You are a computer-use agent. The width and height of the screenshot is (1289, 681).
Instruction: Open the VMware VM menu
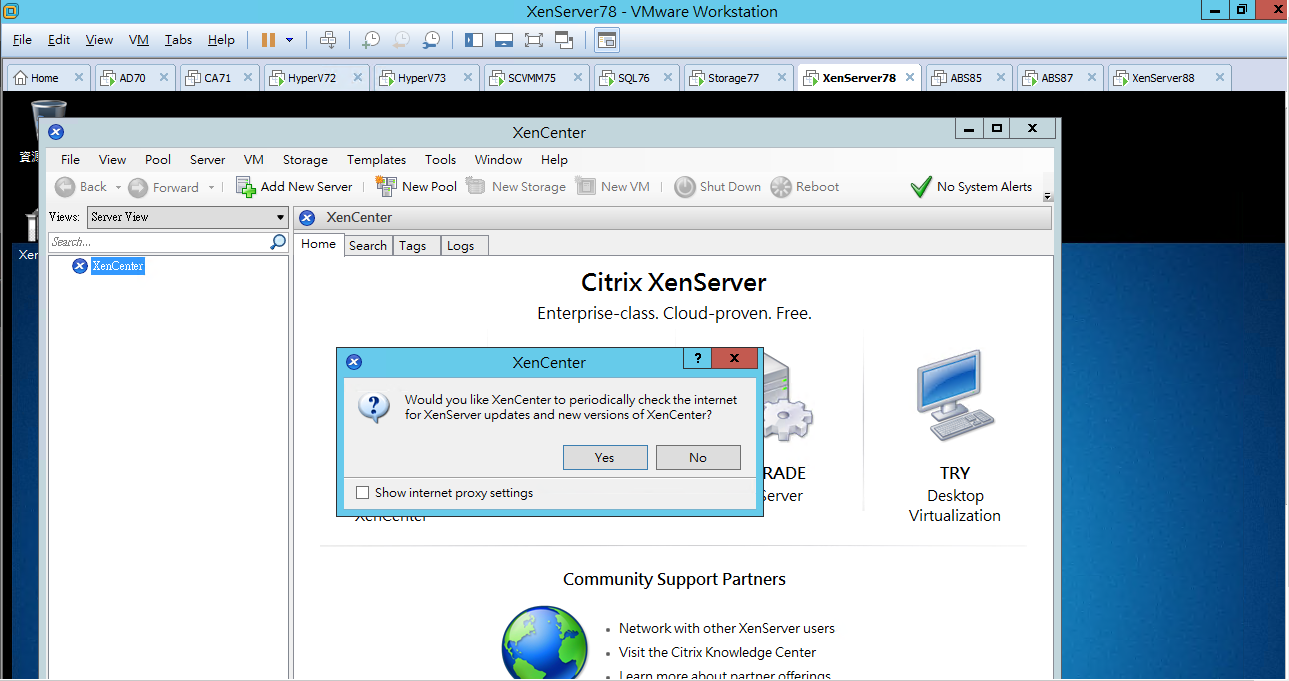point(139,40)
